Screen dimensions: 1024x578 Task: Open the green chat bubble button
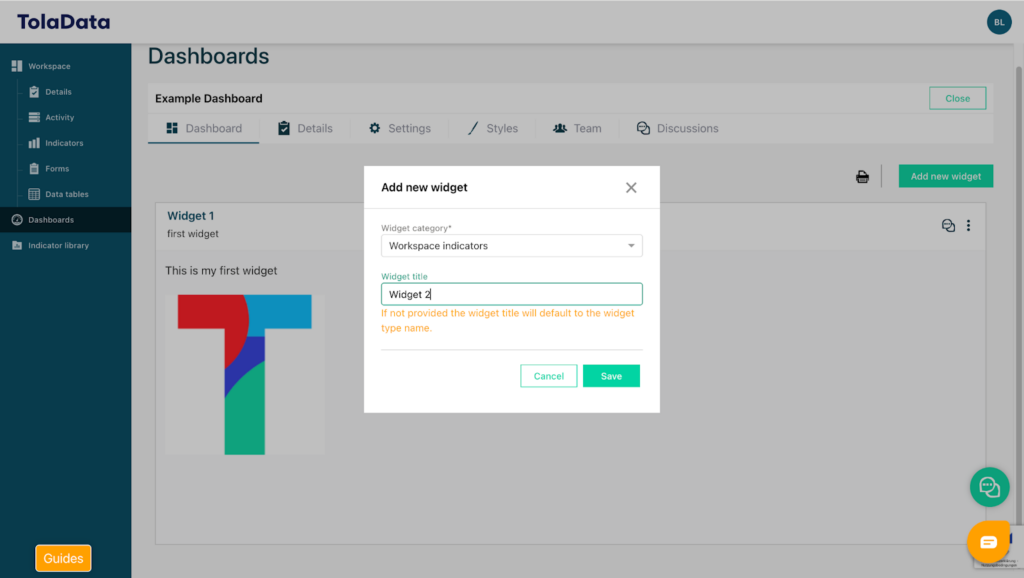tap(989, 487)
